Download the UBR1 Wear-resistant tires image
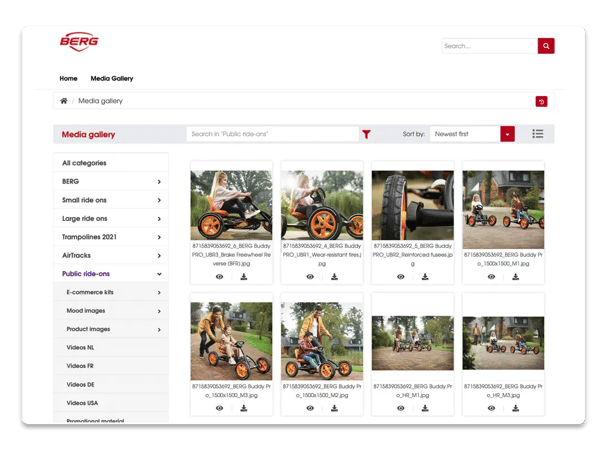 [334, 277]
